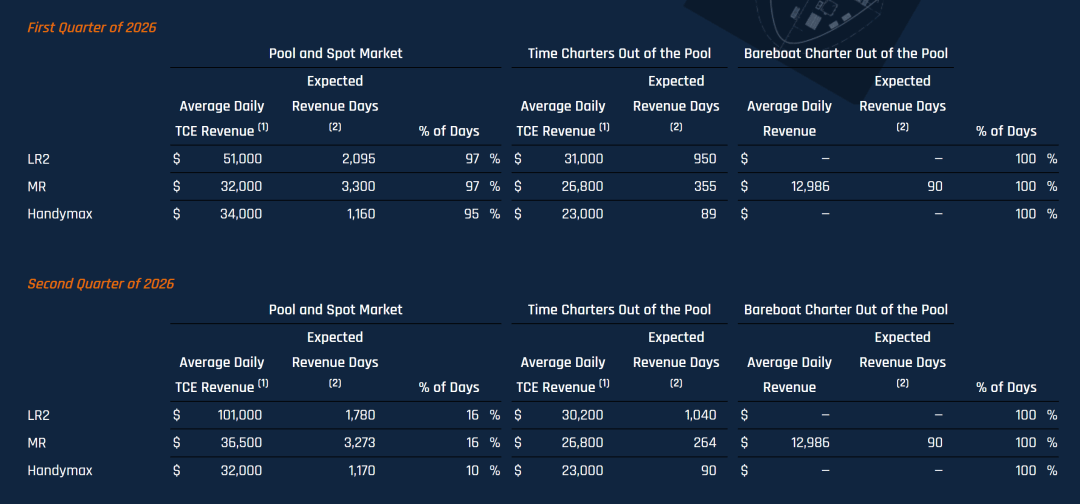
Task: Click the 89 Handymax time charter days
Action: [x=708, y=213]
